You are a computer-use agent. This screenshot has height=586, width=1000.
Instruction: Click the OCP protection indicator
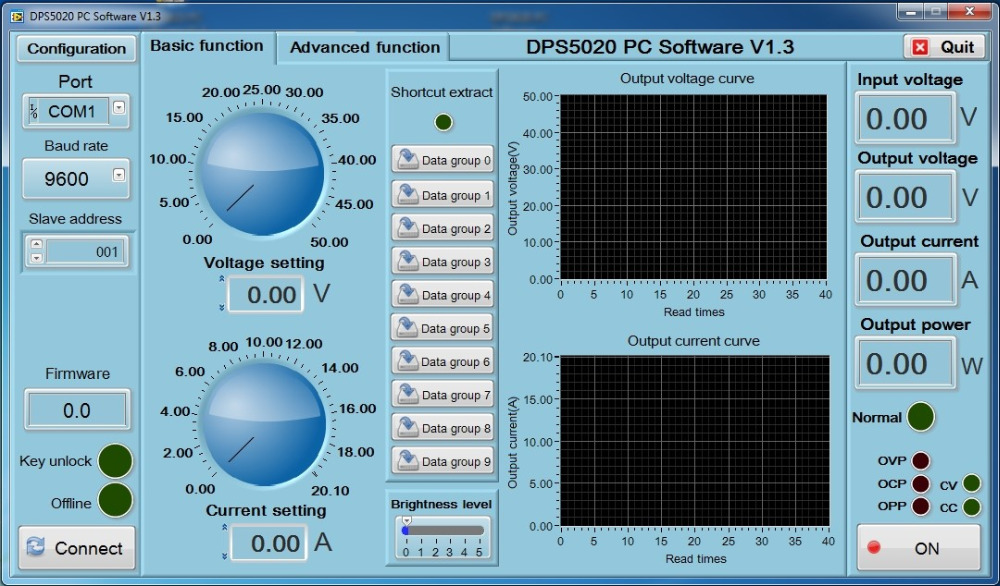point(920,483)
